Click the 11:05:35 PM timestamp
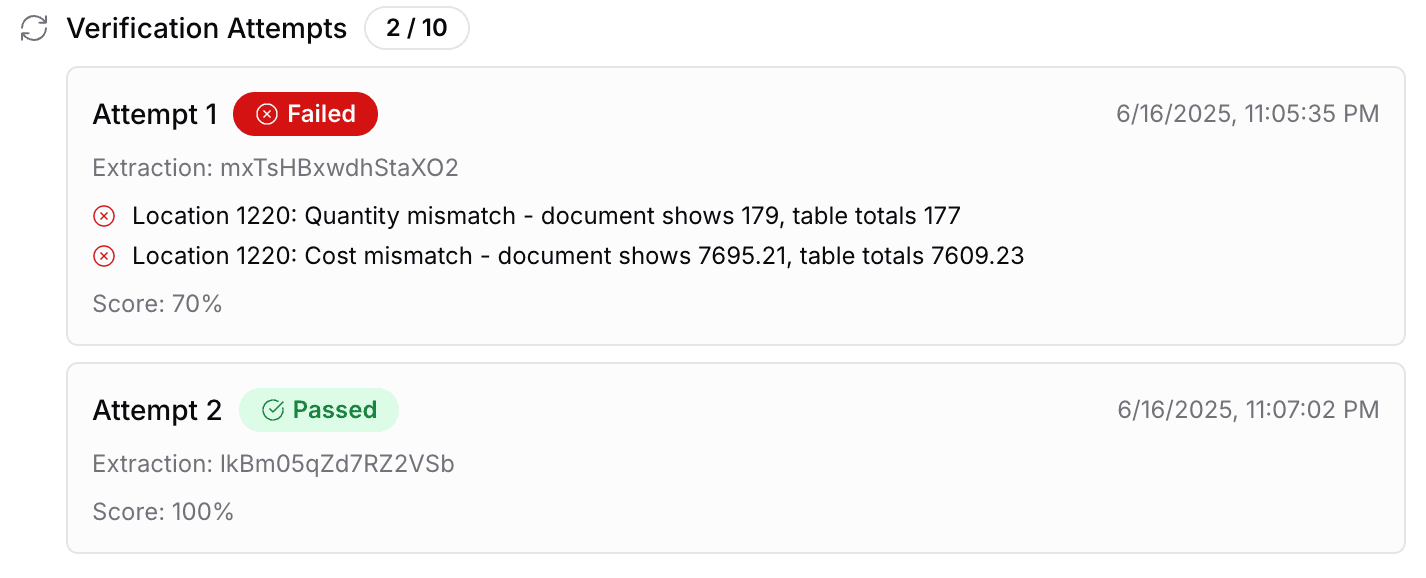Screen dimensions: 1426x578 coord(1312,114)
